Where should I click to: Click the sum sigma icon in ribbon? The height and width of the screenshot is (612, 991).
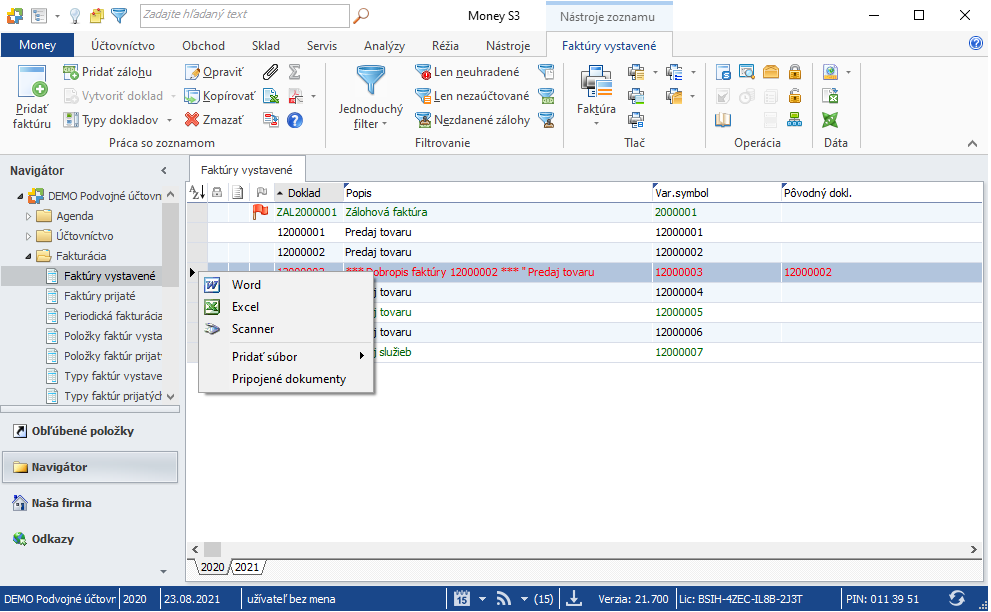click(x=295, y=72)
